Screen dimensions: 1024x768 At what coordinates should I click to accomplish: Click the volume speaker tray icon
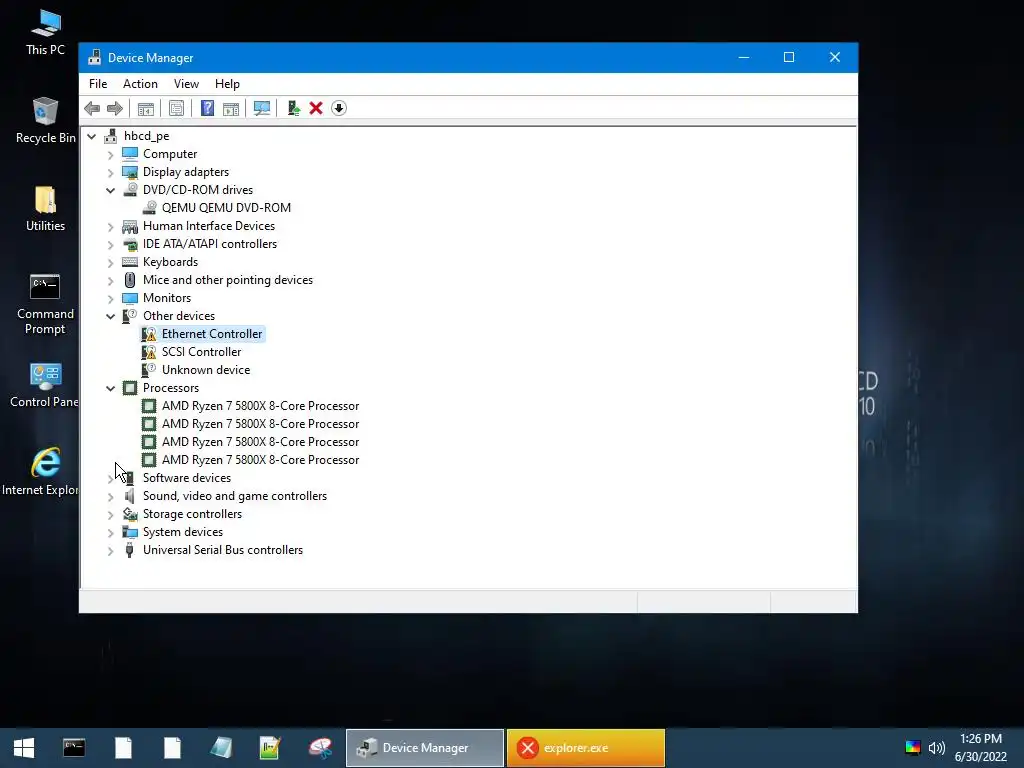(937, 748)
